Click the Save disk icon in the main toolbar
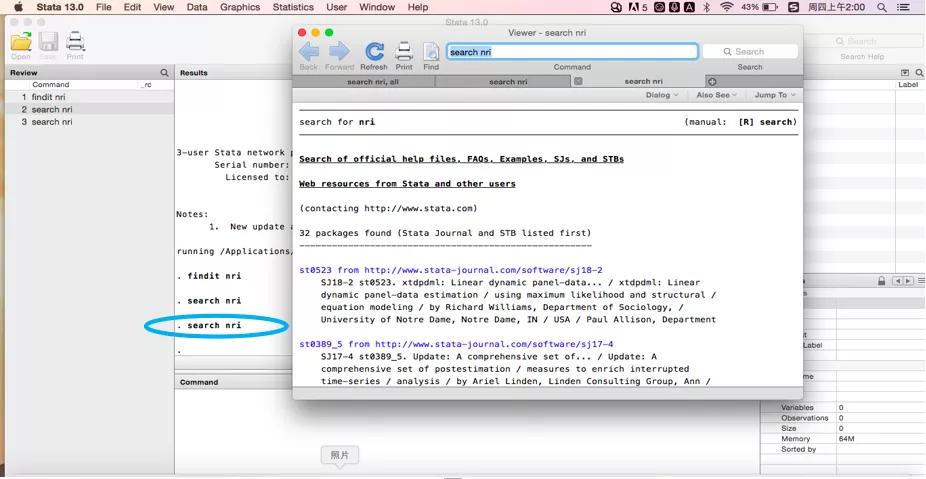The image size is (926, 479). [x=48, y=42]
